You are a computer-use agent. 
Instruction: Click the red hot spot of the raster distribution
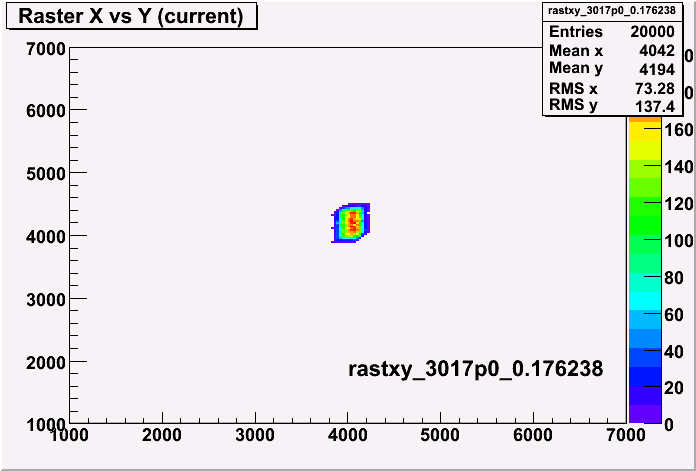pos(353,221)
